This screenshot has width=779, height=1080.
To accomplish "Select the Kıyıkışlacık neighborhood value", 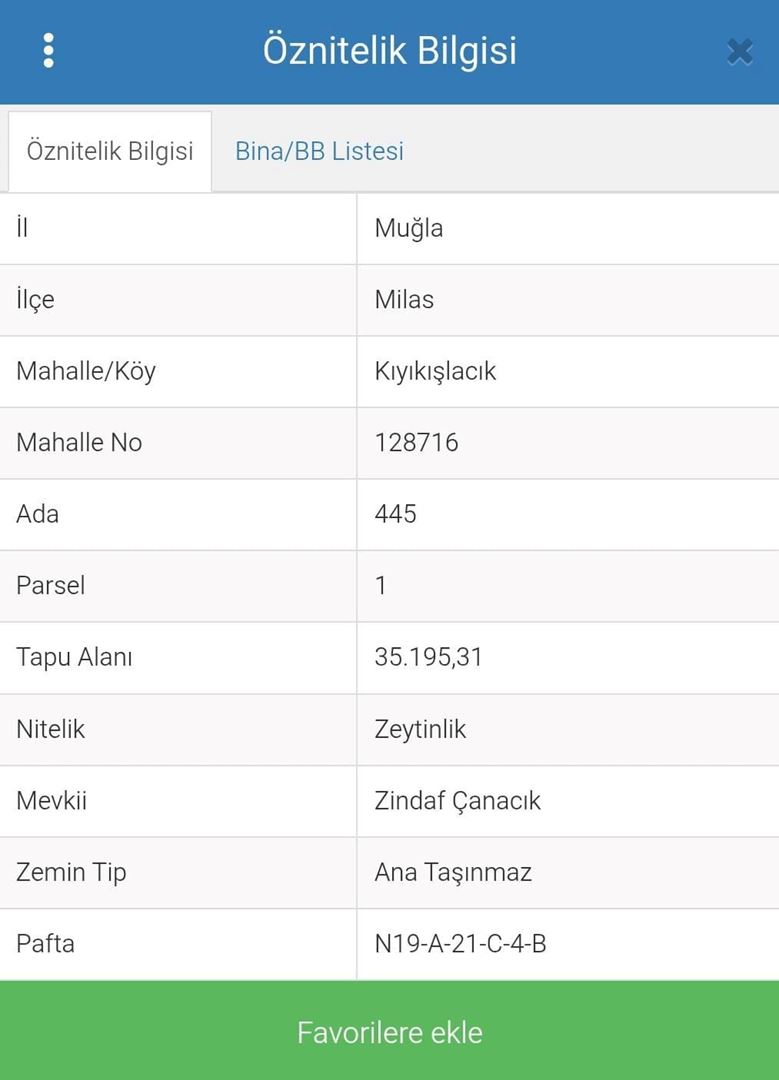I will pos(435,371).
